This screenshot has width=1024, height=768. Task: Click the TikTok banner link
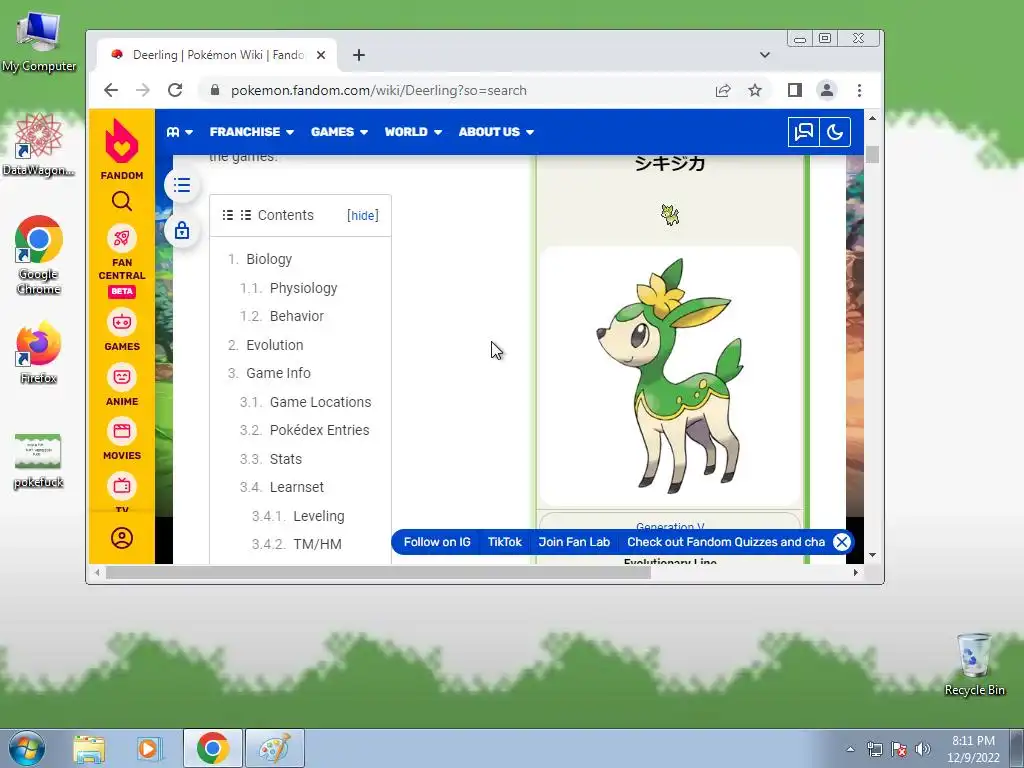pos(505,542)
